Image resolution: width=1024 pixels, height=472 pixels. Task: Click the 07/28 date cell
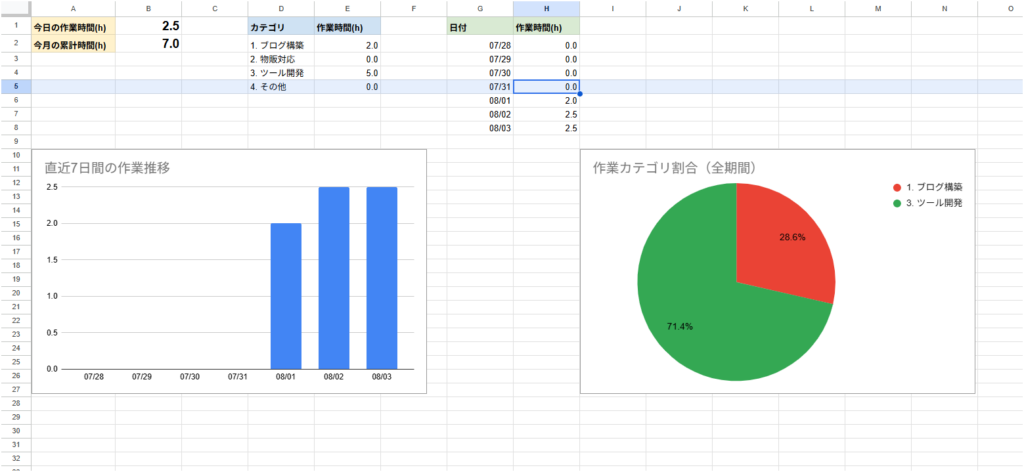coord(480,46)
